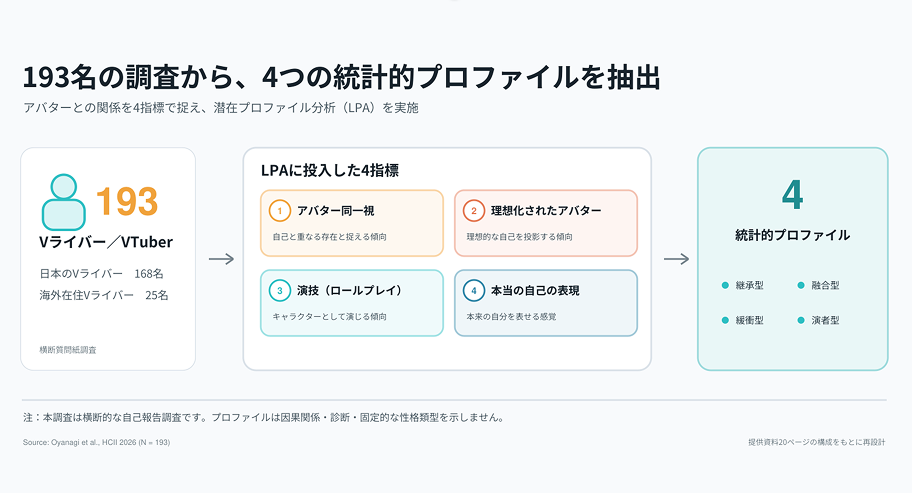Click the blue circled number 4 icon
Screen dimensions: 912x493
tap(473, 290)
